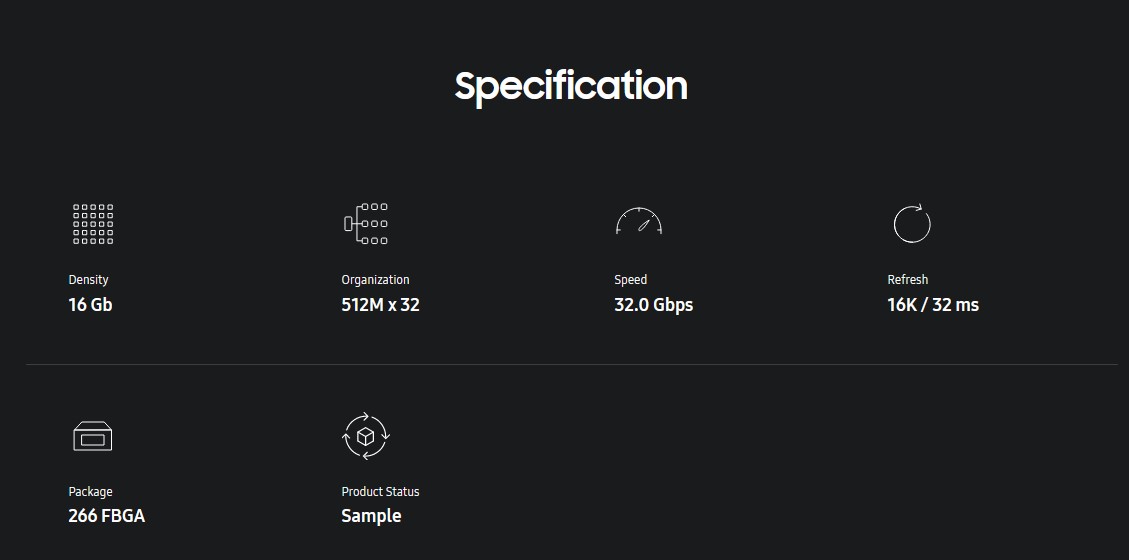1129x560 pixels.
Task: Click the Organization hierarchy icon
Action: coord(366,224)
